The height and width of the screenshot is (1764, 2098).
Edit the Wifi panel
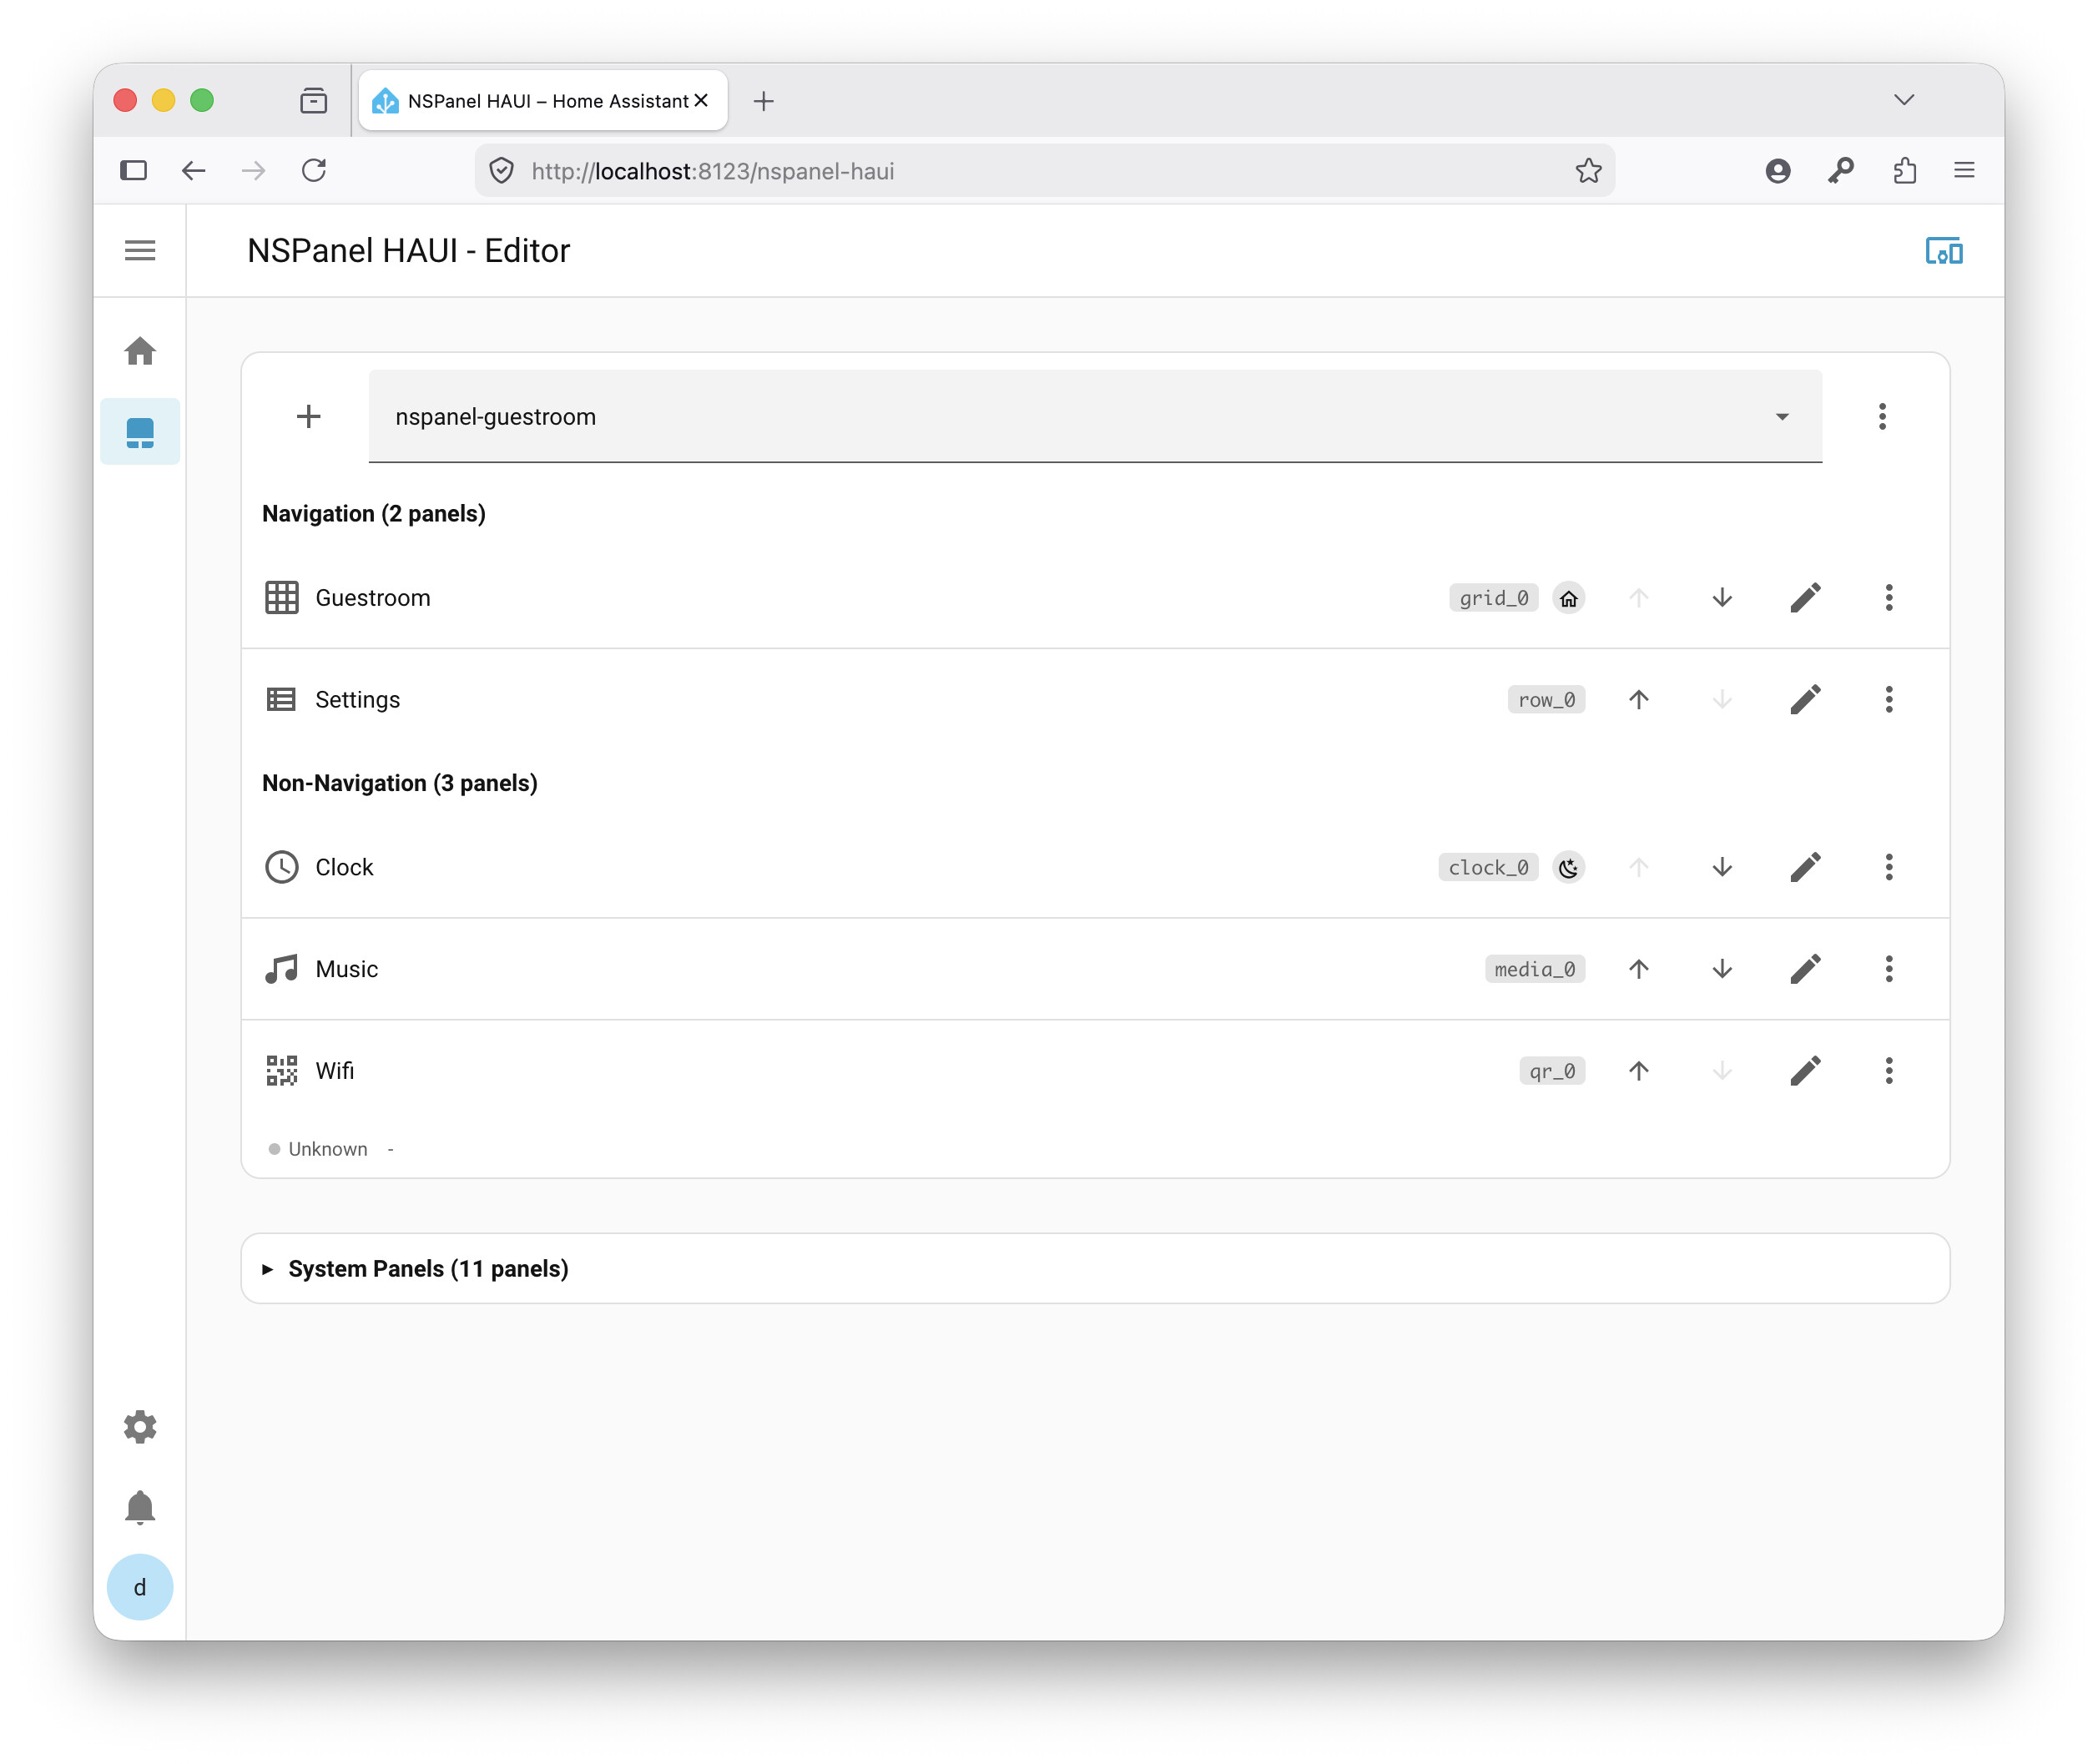click(x=1805, y=1071)
